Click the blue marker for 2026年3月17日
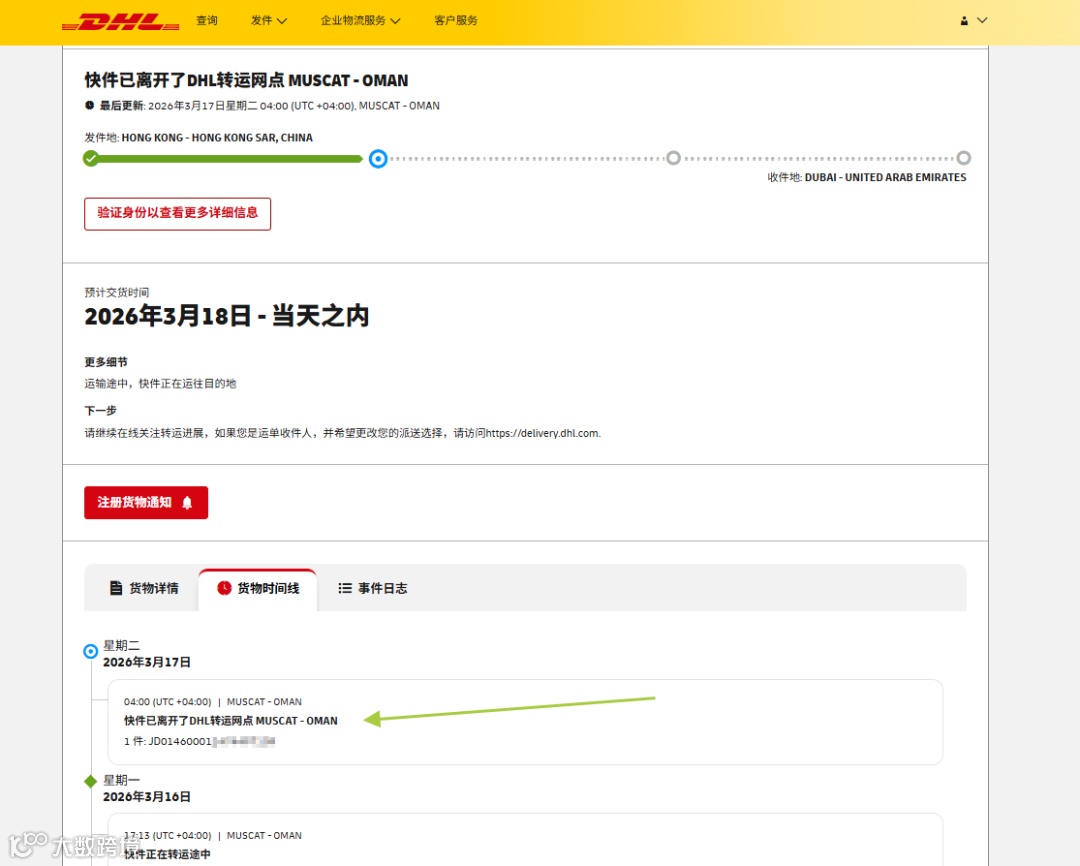1080x866 pixels. point(90,651)
